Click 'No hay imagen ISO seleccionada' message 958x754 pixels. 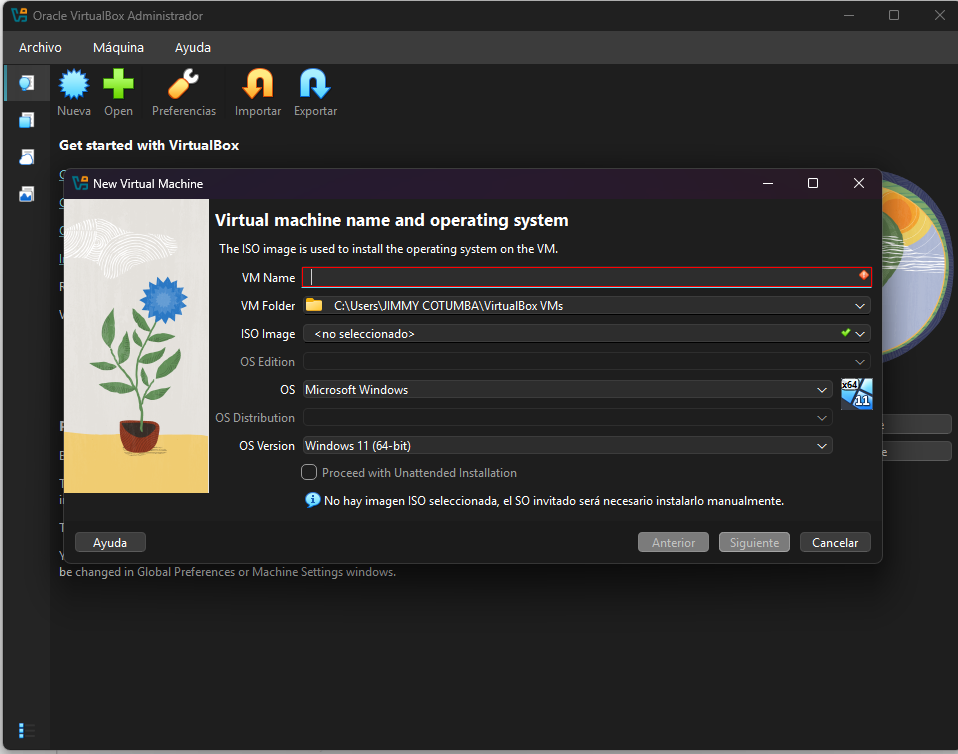[x=554, y=501]
